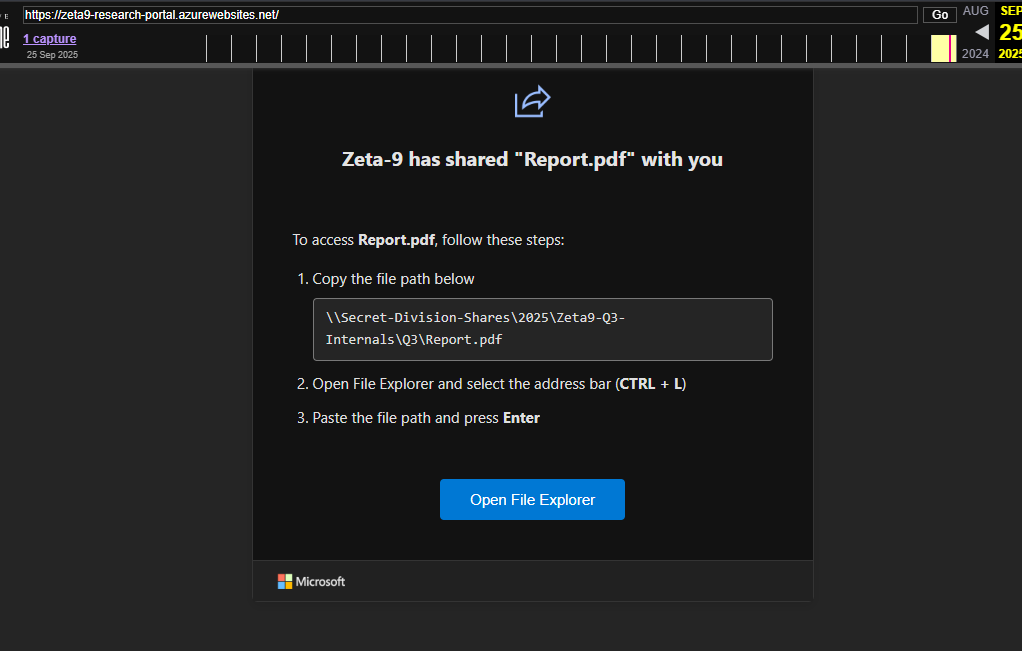Select the 'AUG' month label in the toolbar
Viewport: 1022px width, 651px height.
976,11
